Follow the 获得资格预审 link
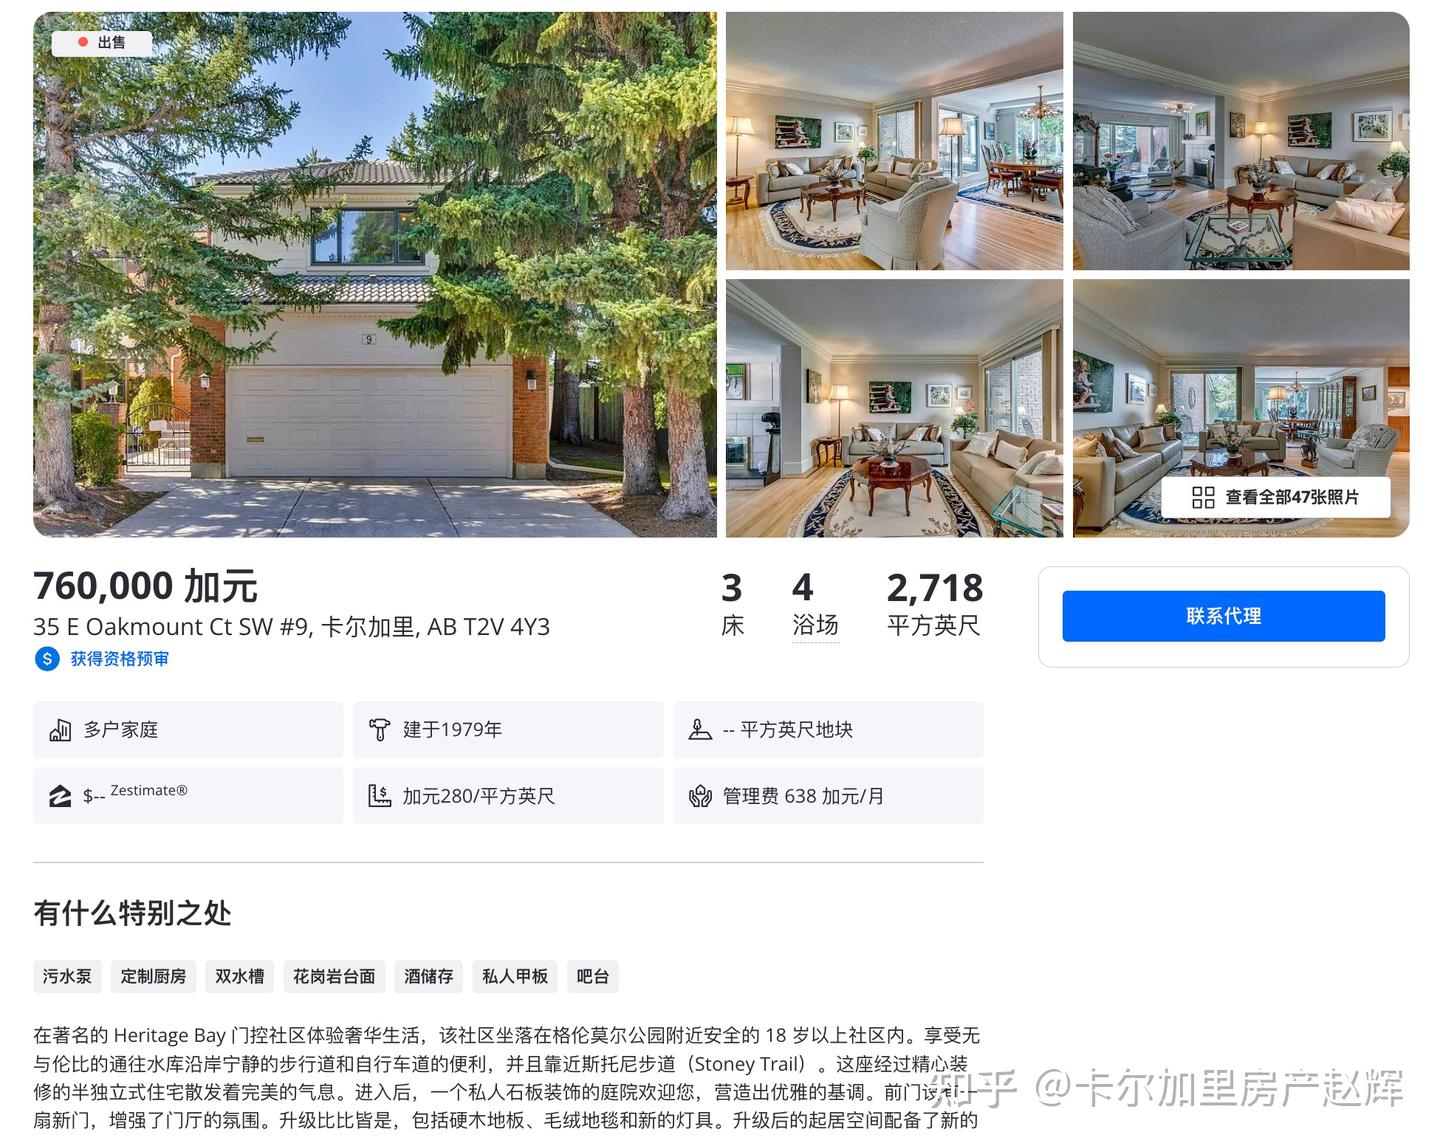The image size is (1440, 1146). (120, 659)
